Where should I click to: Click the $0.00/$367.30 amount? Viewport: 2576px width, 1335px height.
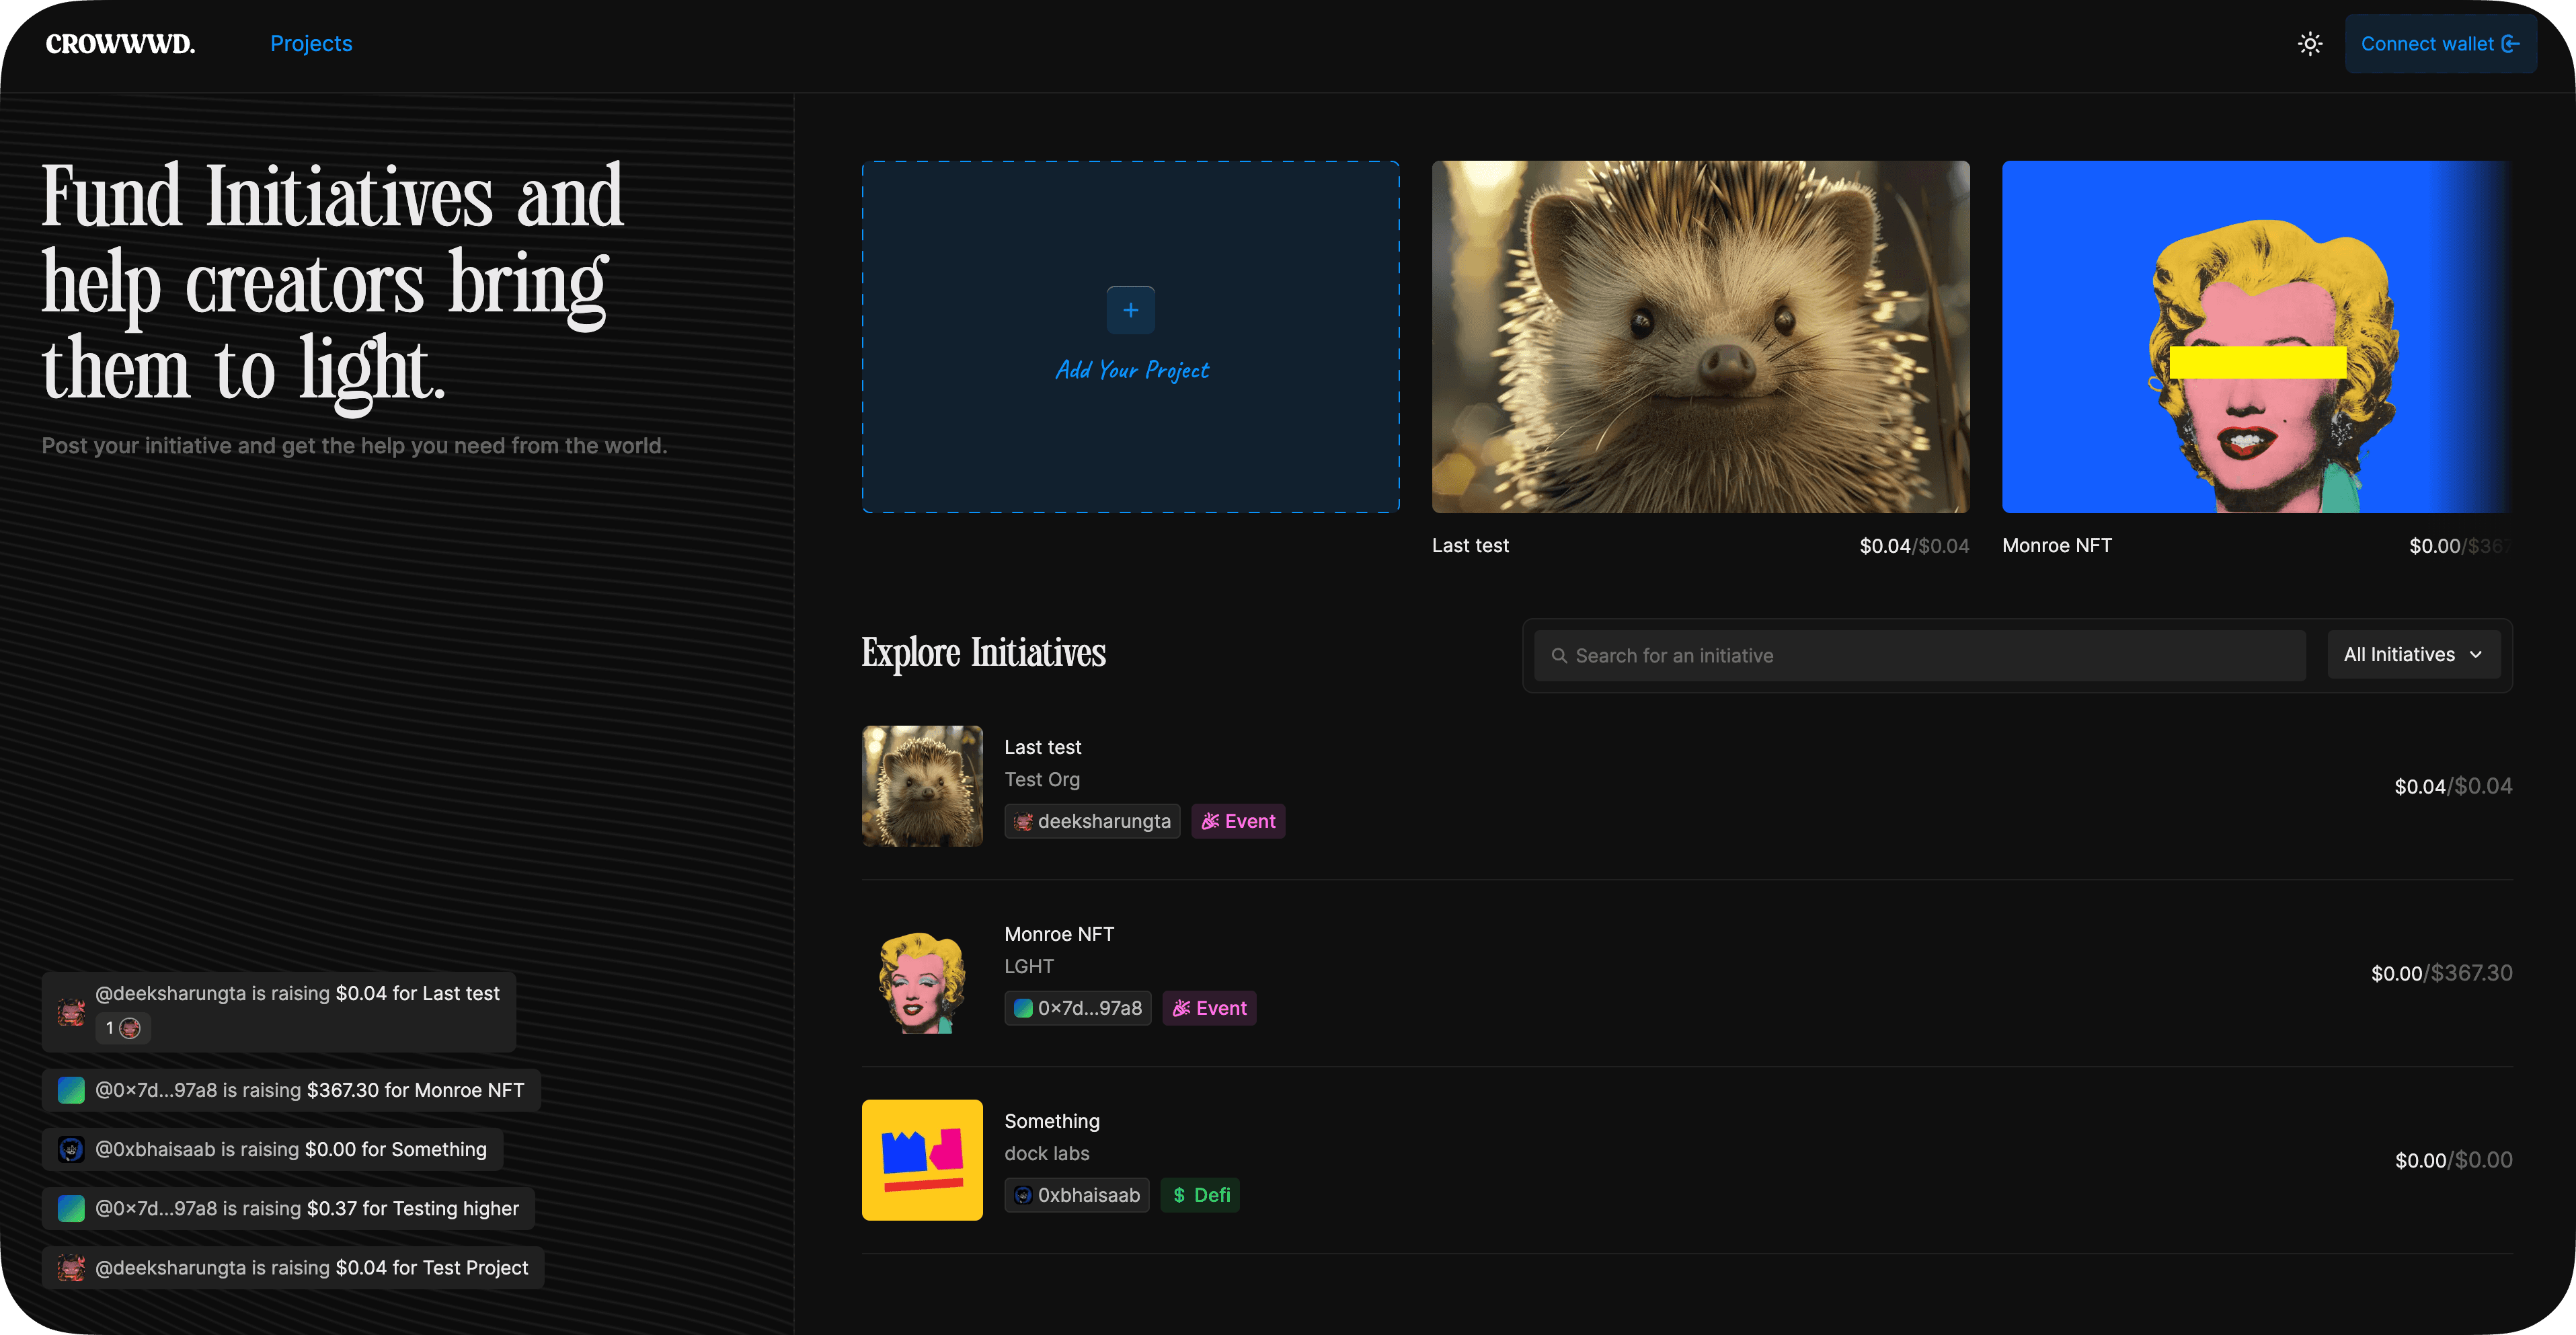click(2442, 973)
